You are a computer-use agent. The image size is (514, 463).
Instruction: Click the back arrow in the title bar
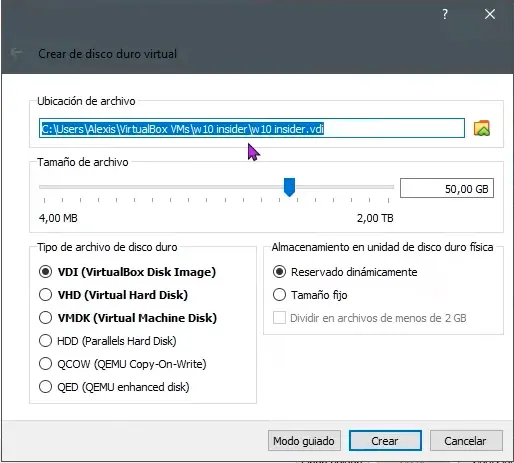pos(16,53)
